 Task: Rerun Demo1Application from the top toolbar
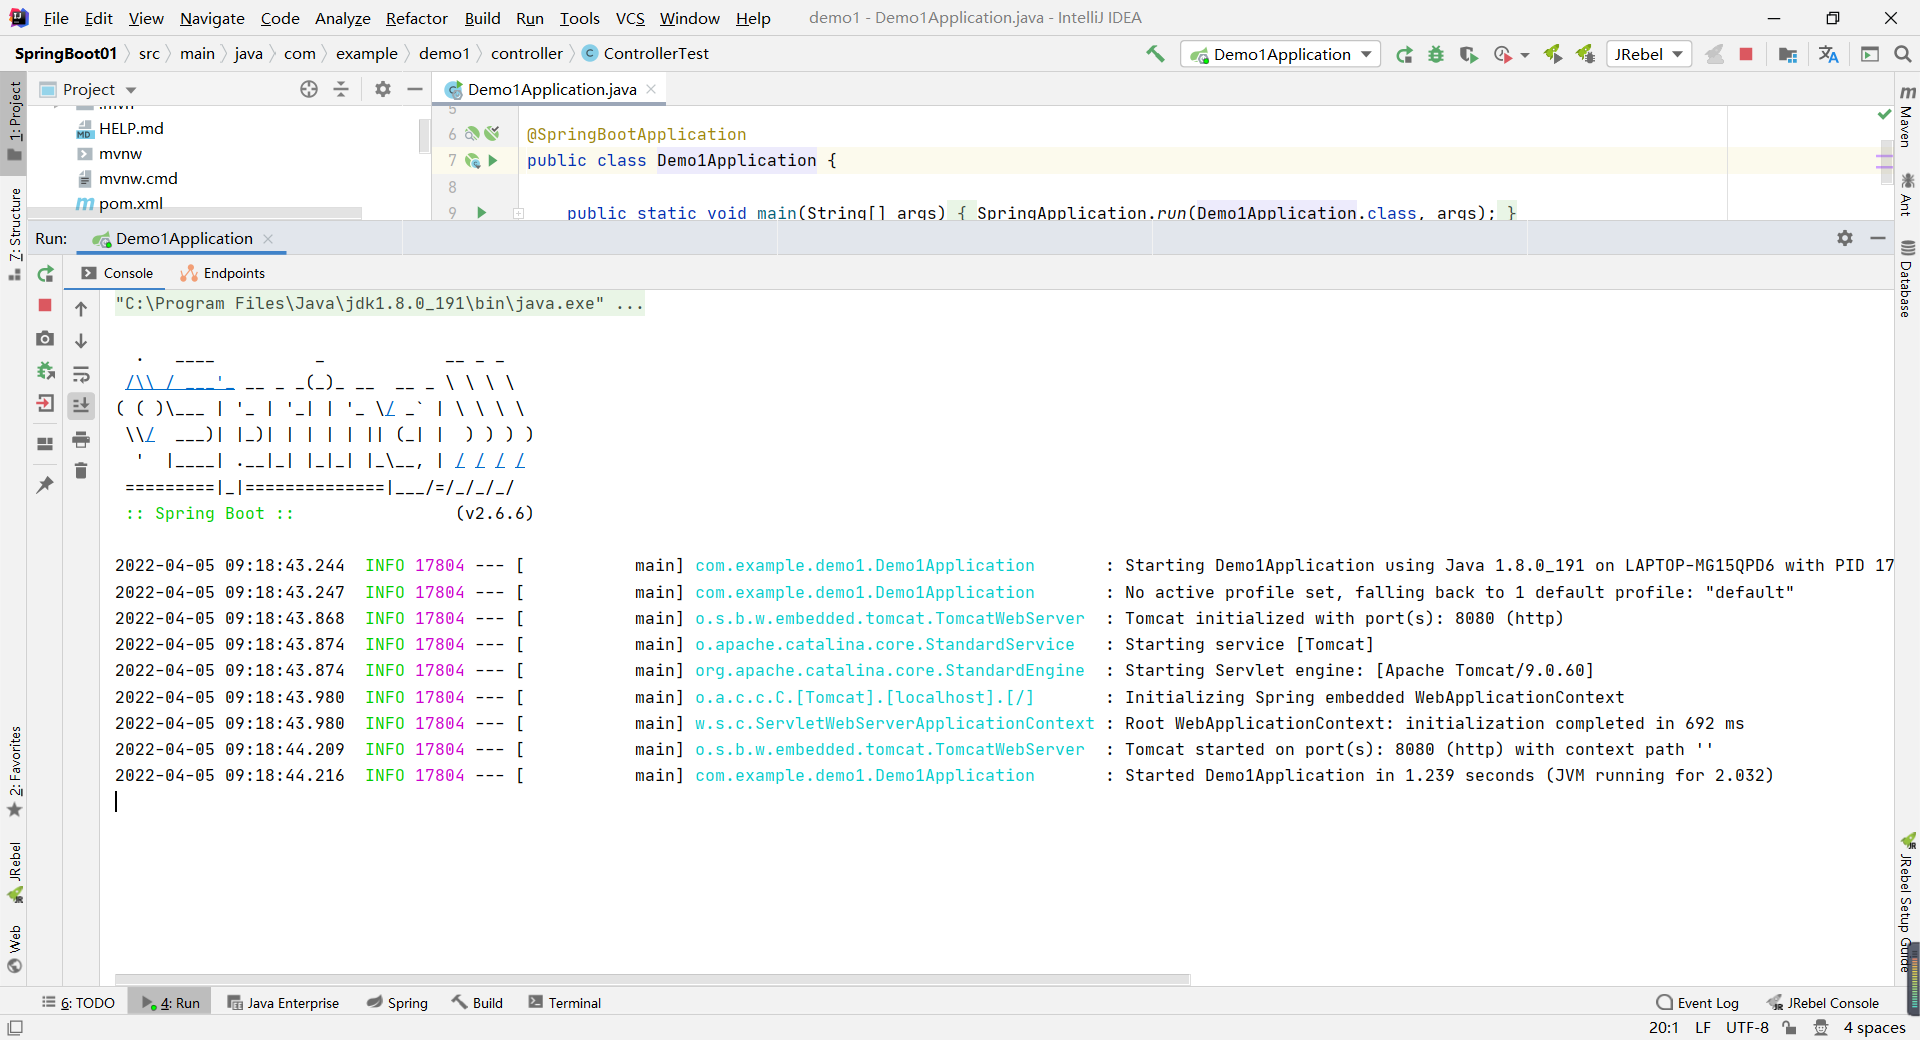[1404, 54]
